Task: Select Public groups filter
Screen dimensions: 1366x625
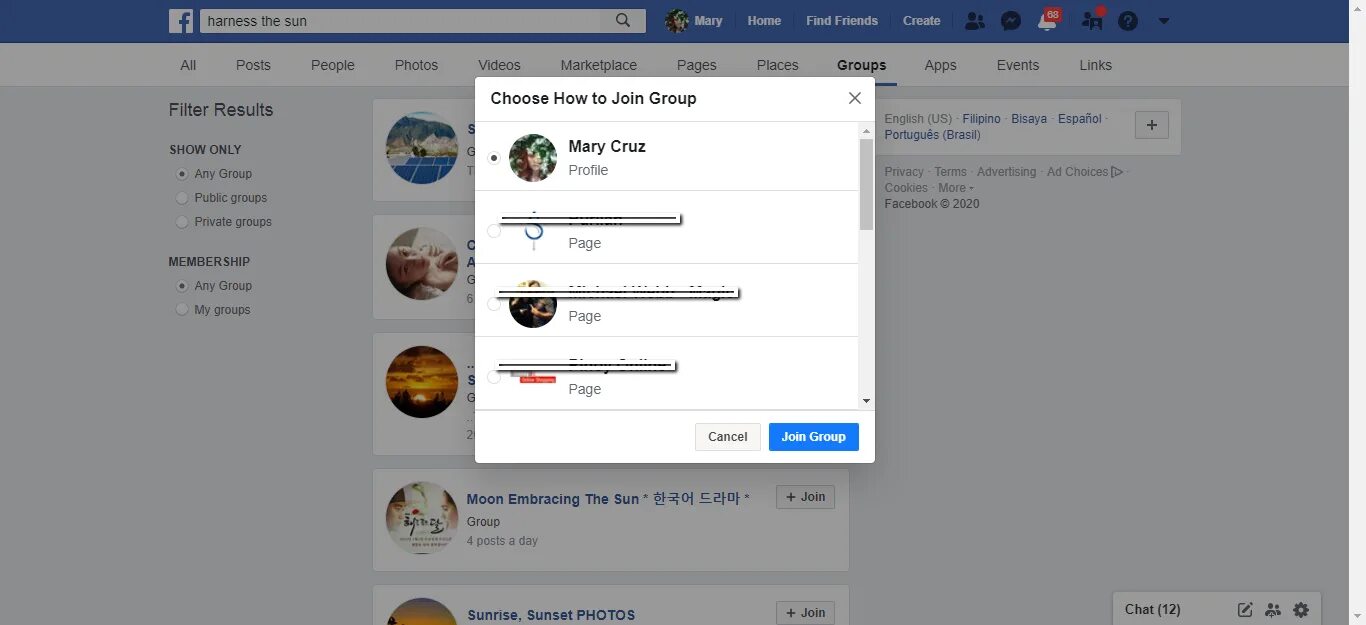Action: click(182, 198)
